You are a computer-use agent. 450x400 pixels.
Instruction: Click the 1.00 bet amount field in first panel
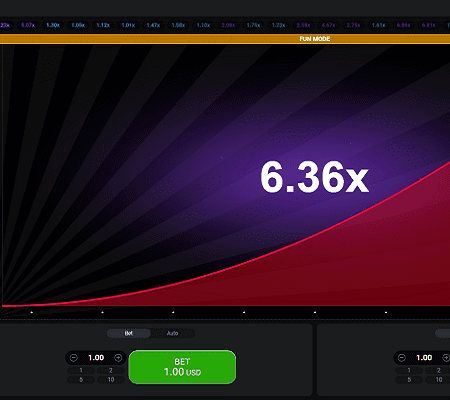coord(96,358)
